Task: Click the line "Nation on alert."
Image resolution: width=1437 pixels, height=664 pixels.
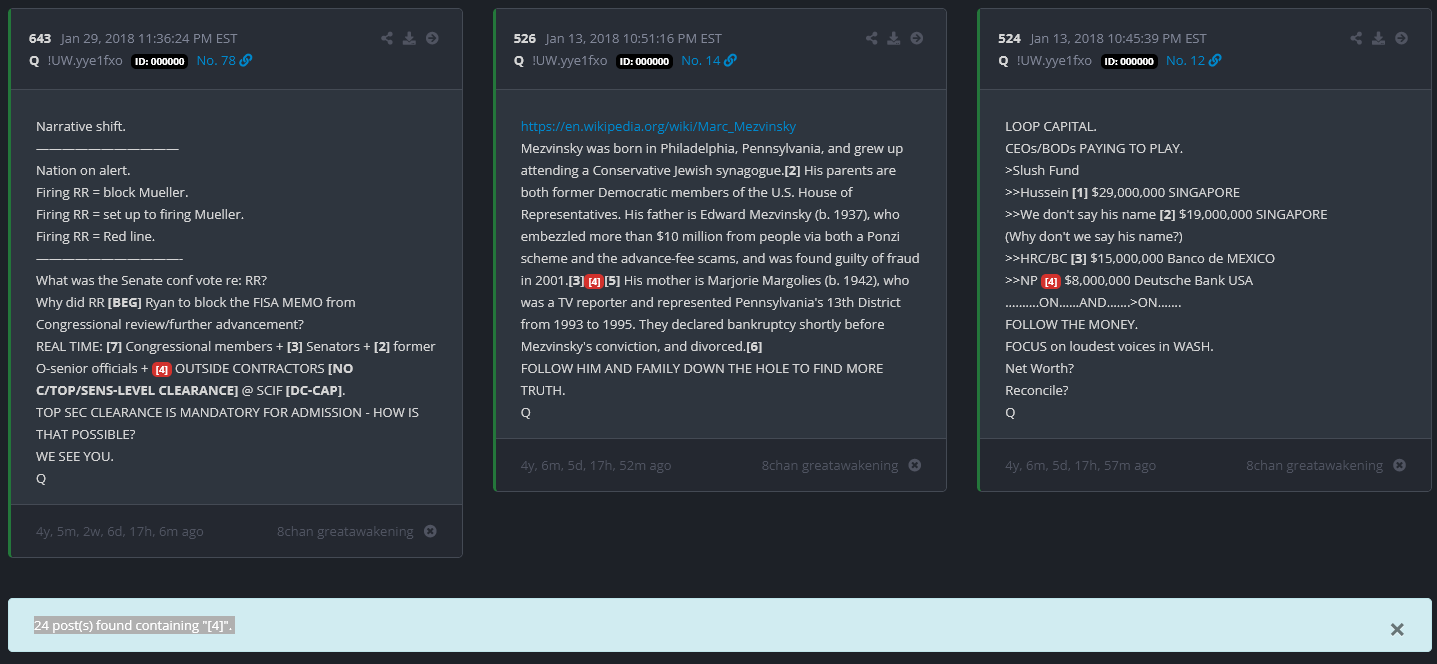Action: (x=83, y=170)
